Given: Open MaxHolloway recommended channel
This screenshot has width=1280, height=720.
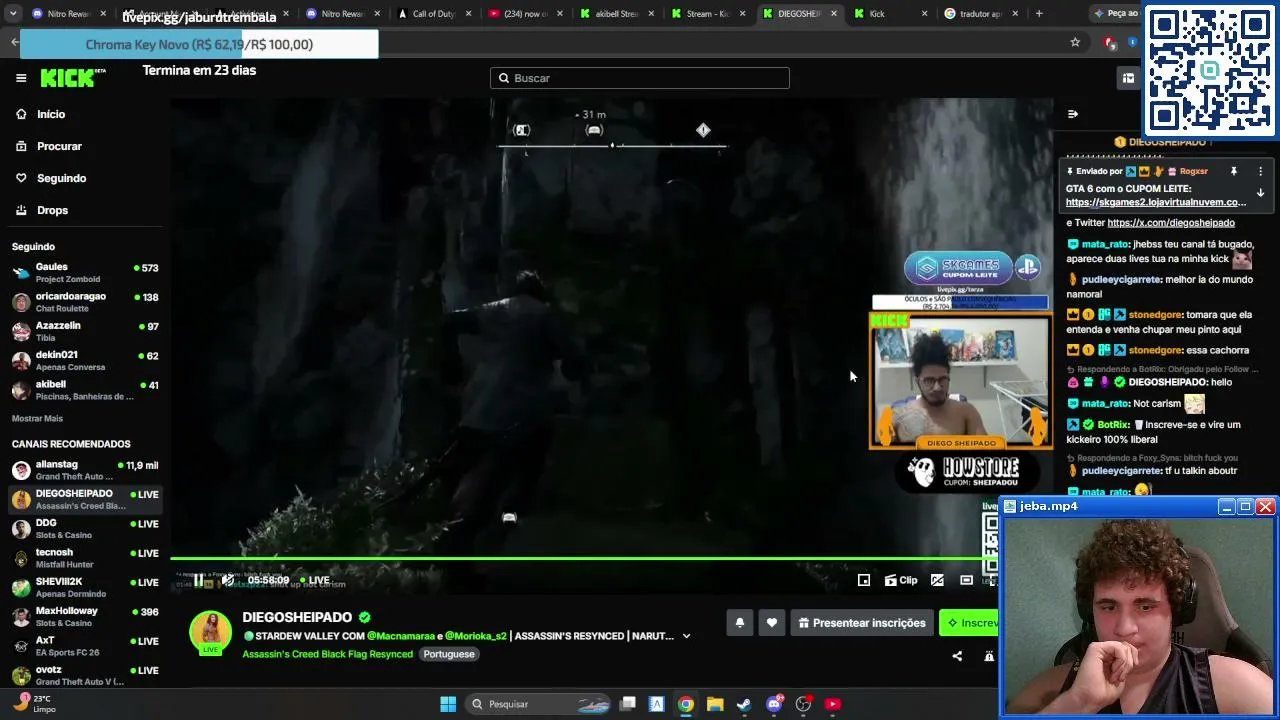Looking at the screenshot, I should point(85,616).
